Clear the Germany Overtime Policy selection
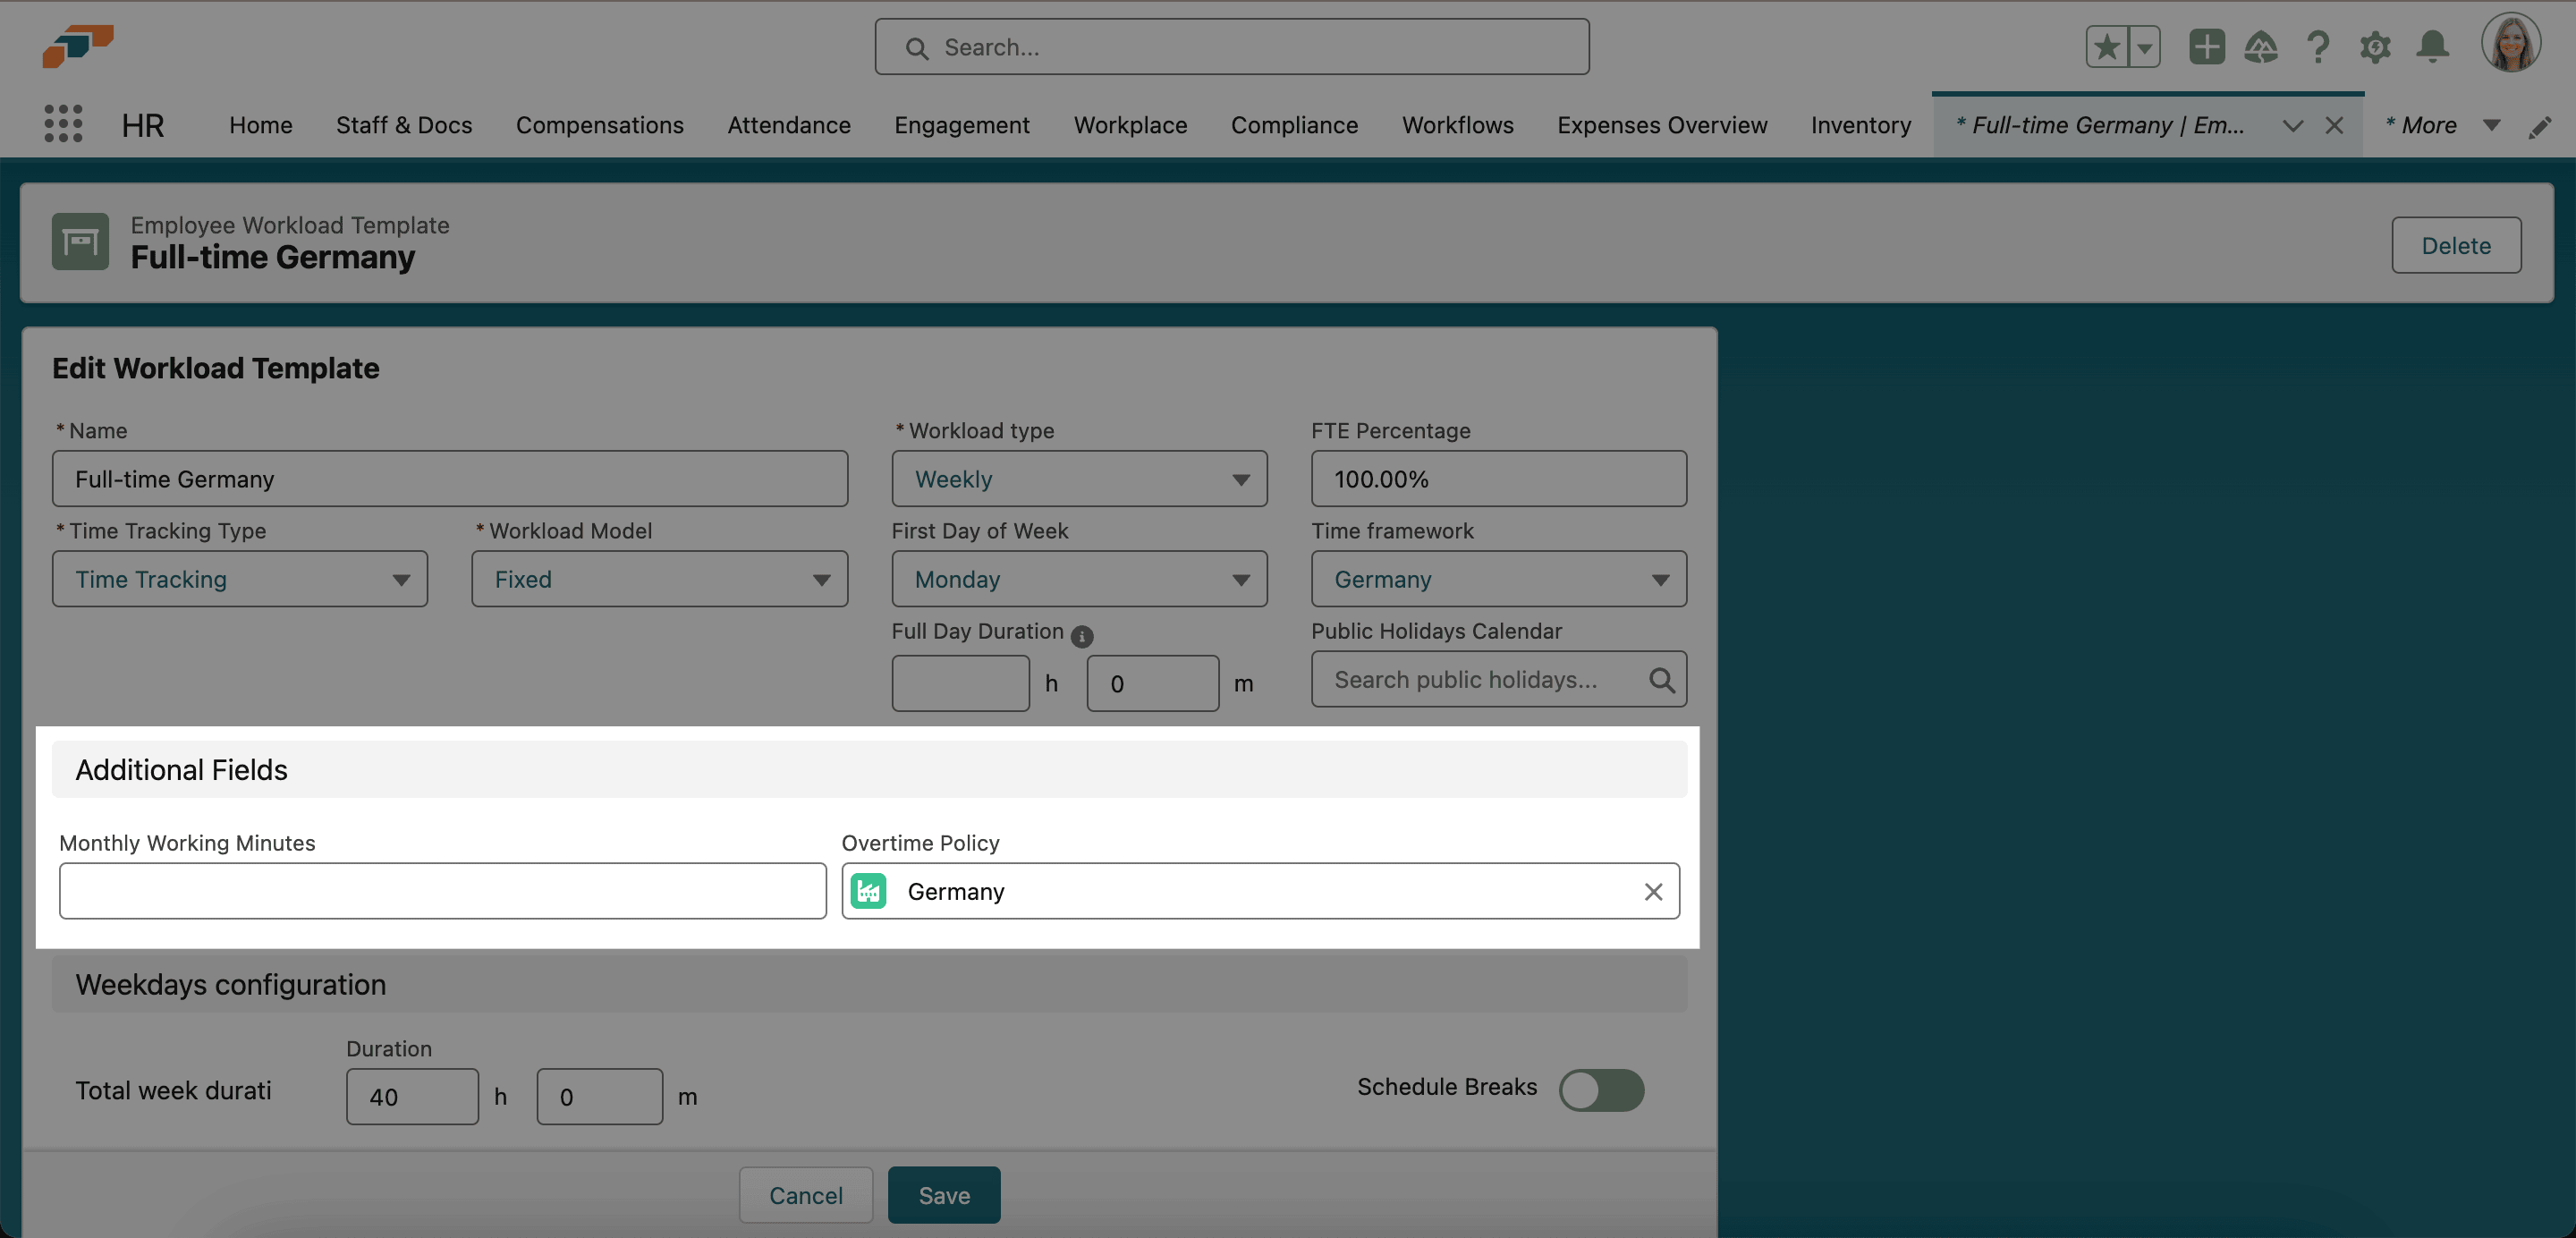 tap(1653, 891)
